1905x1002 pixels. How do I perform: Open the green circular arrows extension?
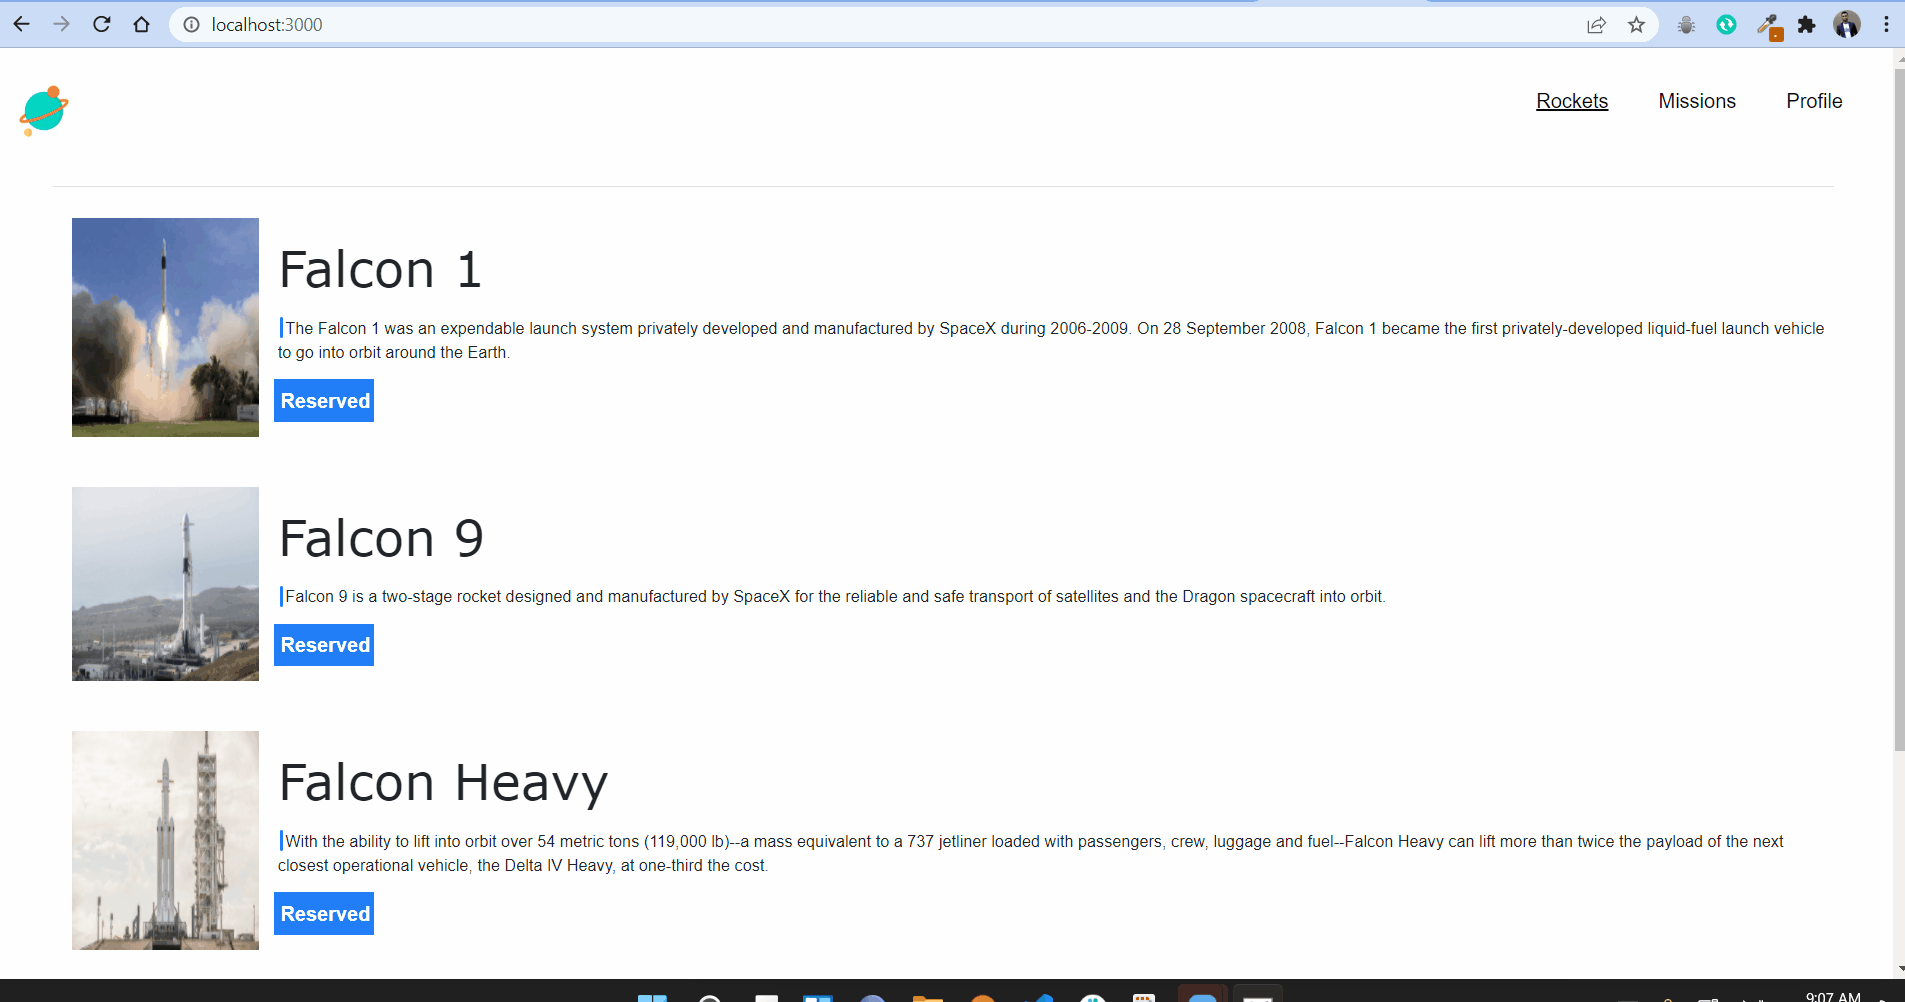tap(1726, 25)
